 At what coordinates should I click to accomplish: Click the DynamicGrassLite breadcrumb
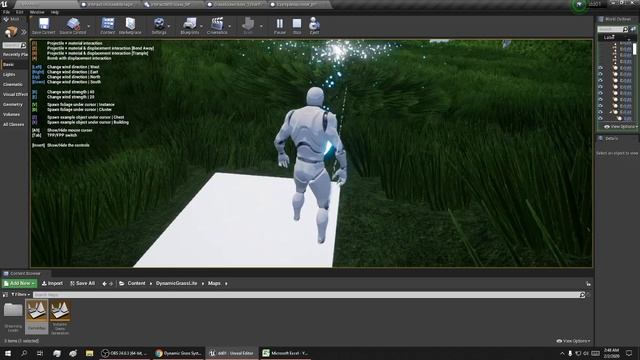click(x=176, y=283)
